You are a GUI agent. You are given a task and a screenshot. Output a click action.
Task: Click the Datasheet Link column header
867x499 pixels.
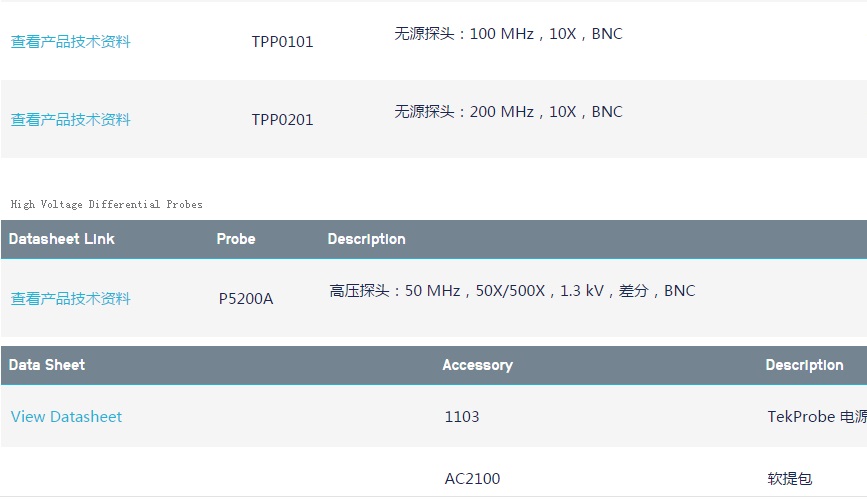click(62, 239)
